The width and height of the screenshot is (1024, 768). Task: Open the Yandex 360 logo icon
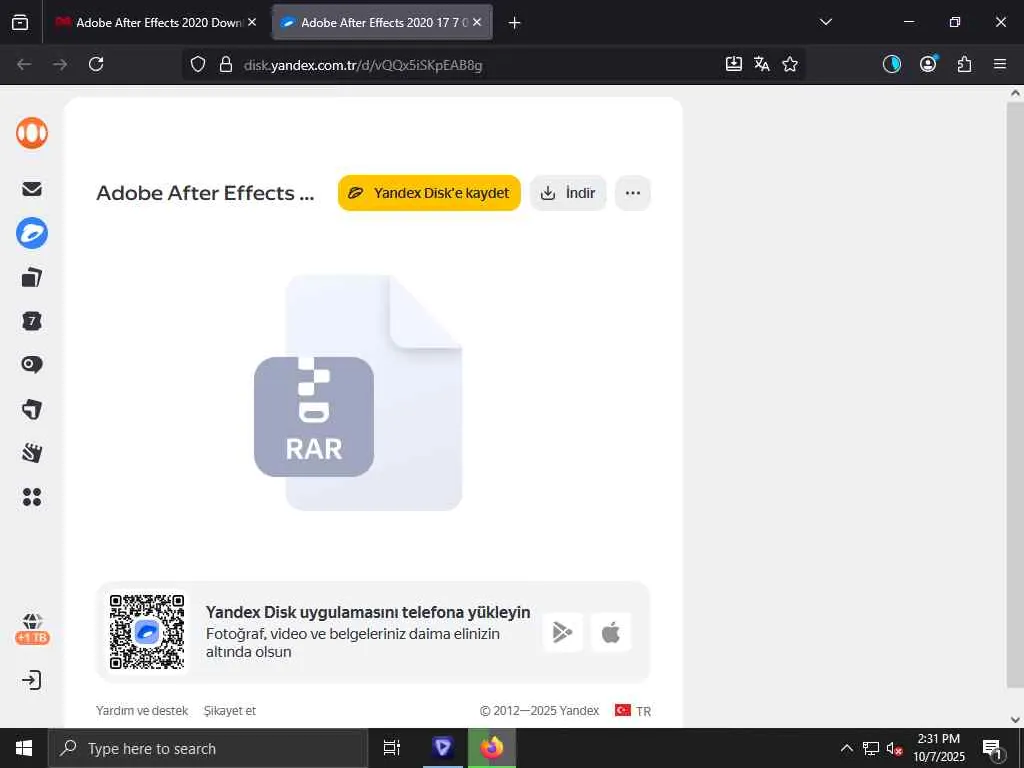pyautogui.click(x=32, y=133)
